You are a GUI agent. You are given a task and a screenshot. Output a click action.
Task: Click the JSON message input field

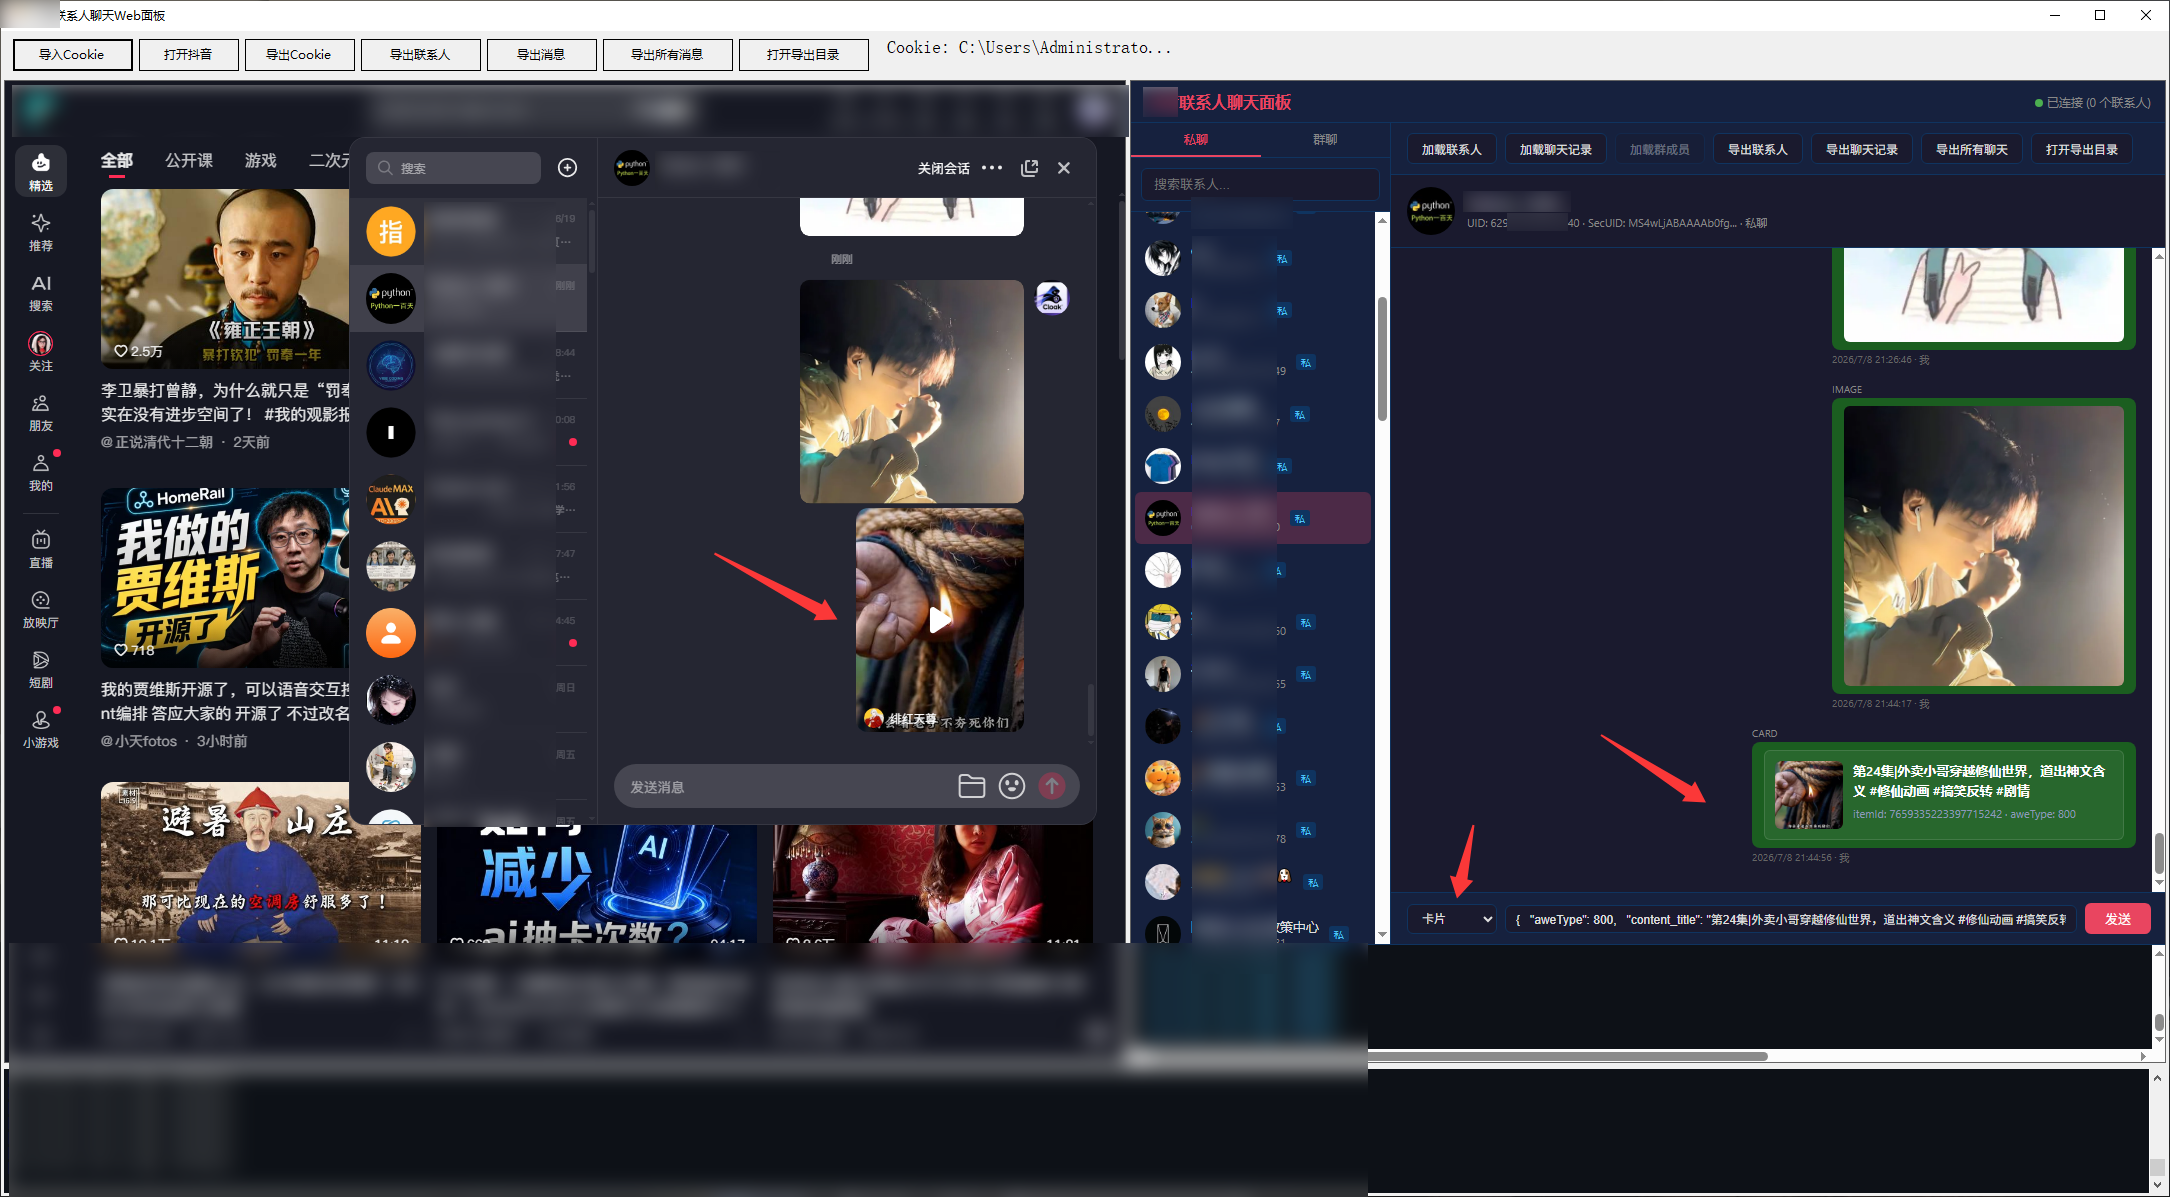coord(1791,919)
